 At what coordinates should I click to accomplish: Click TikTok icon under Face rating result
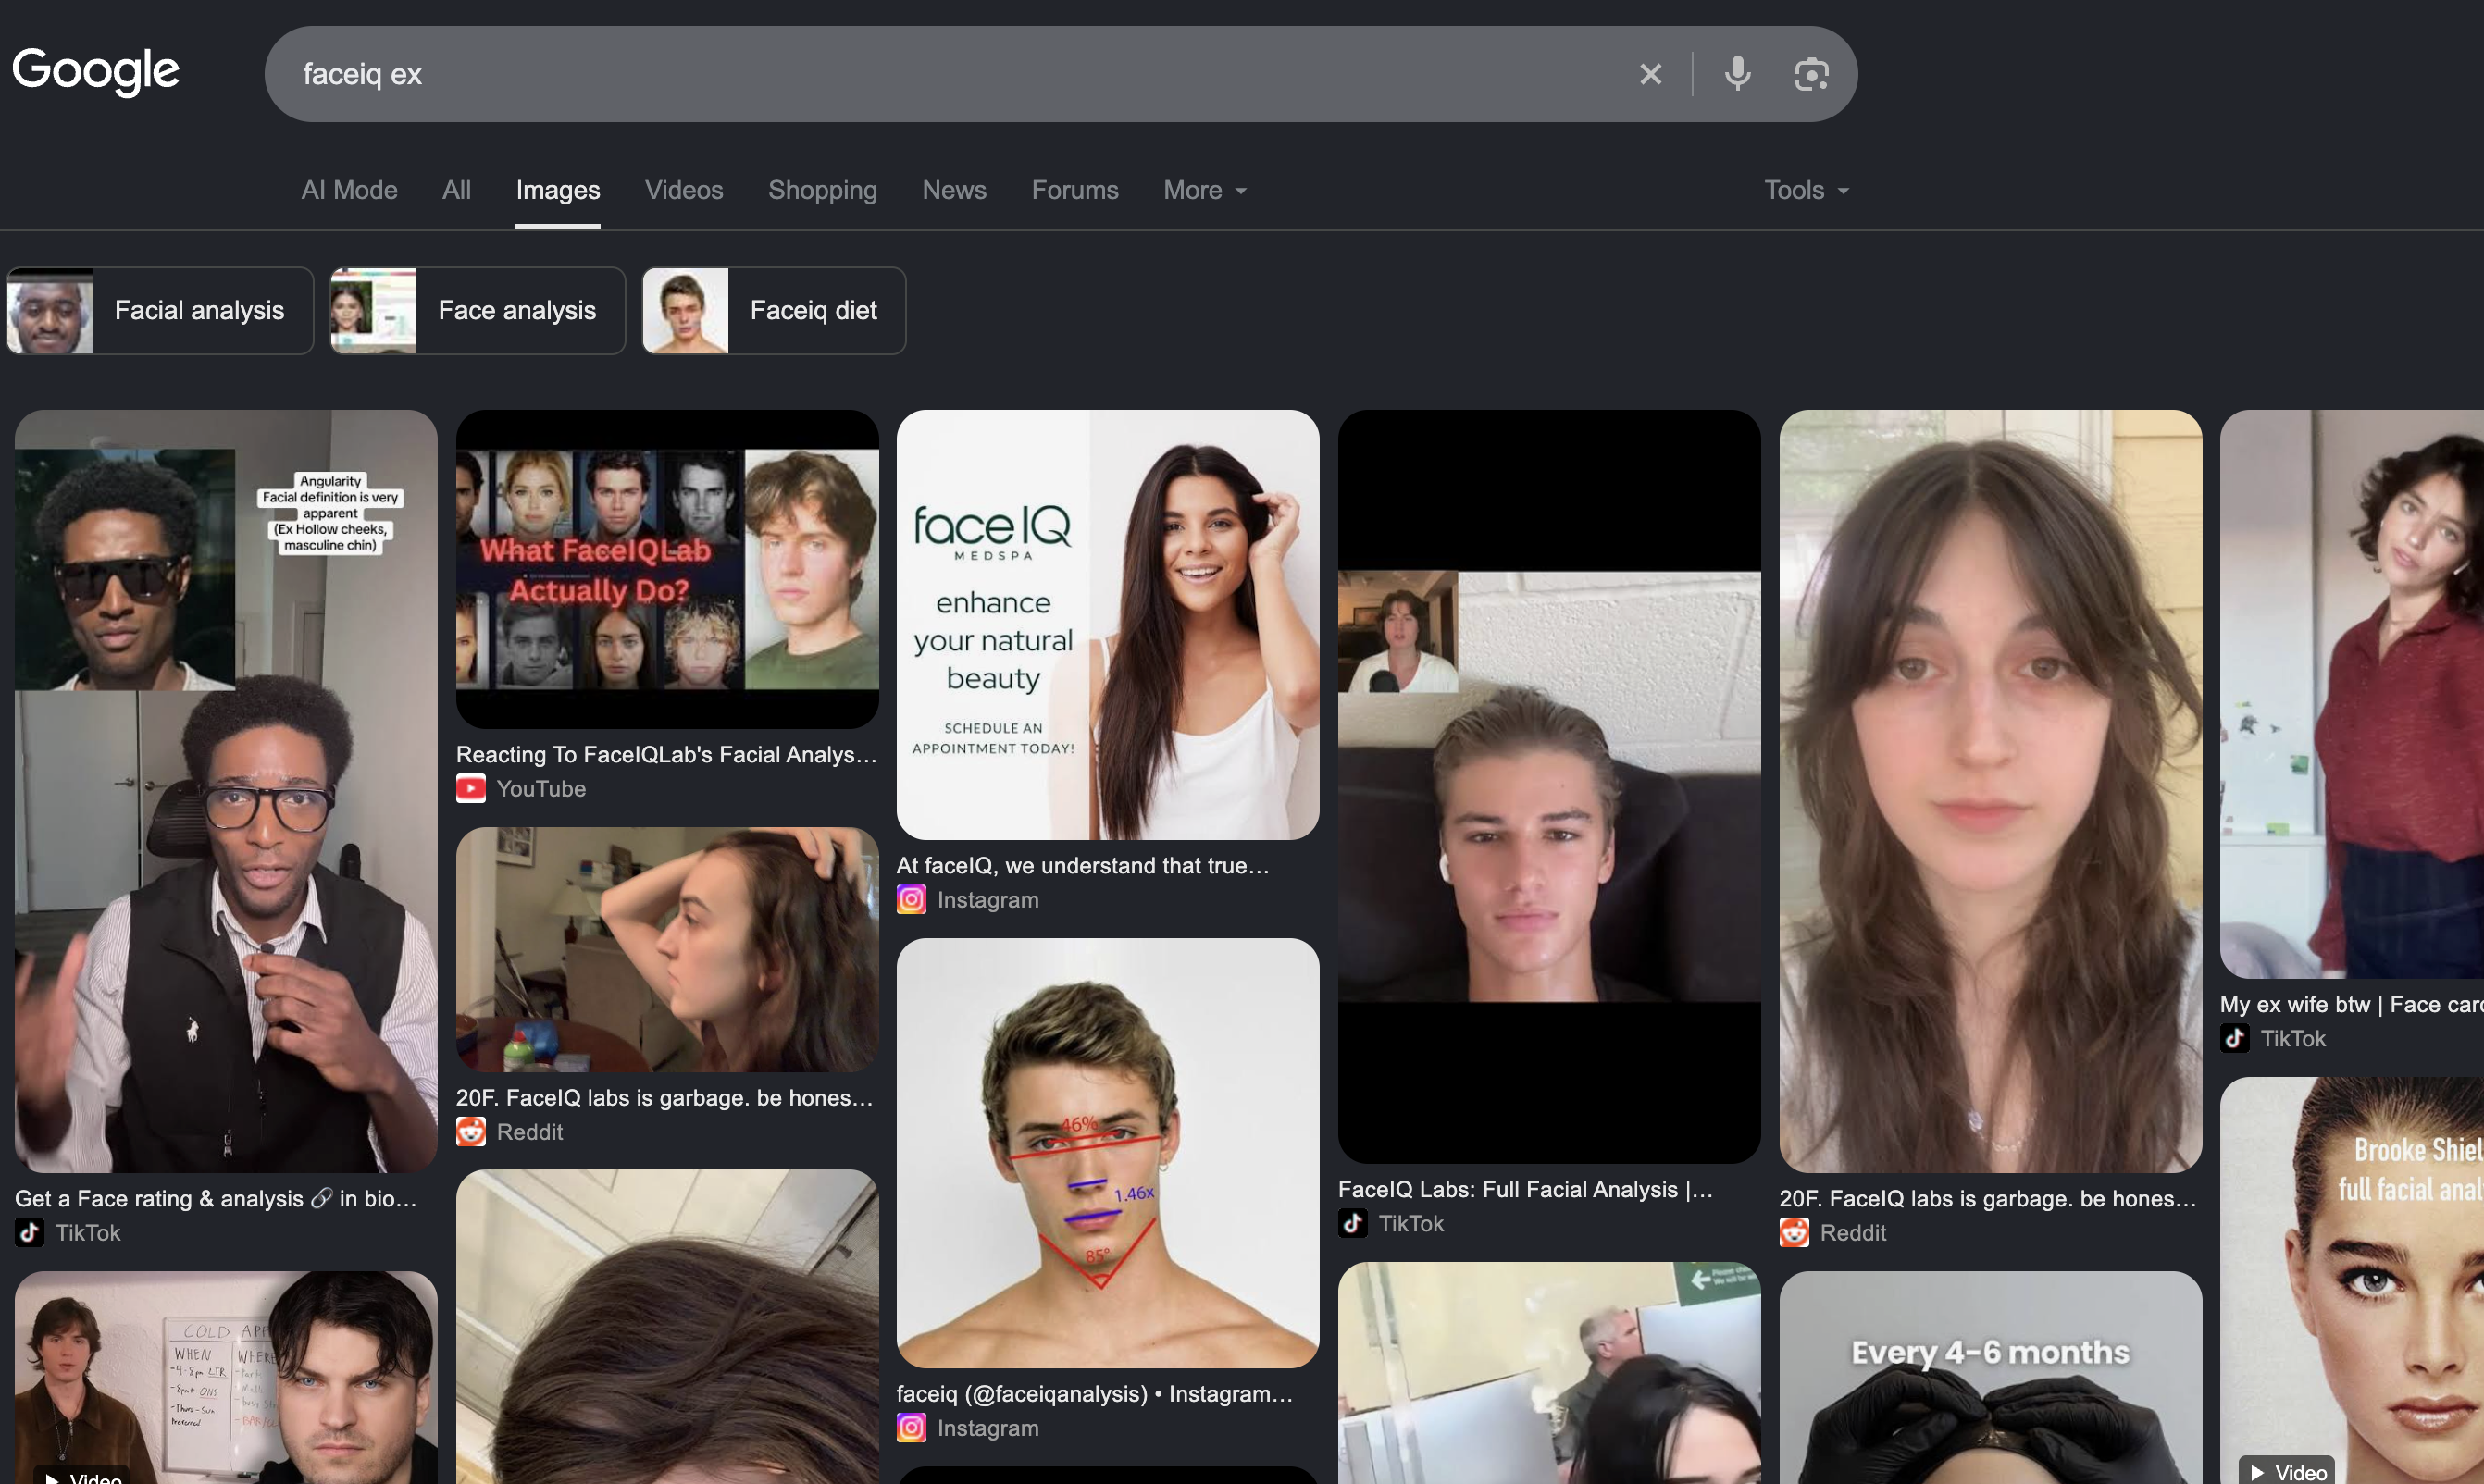30,1233
